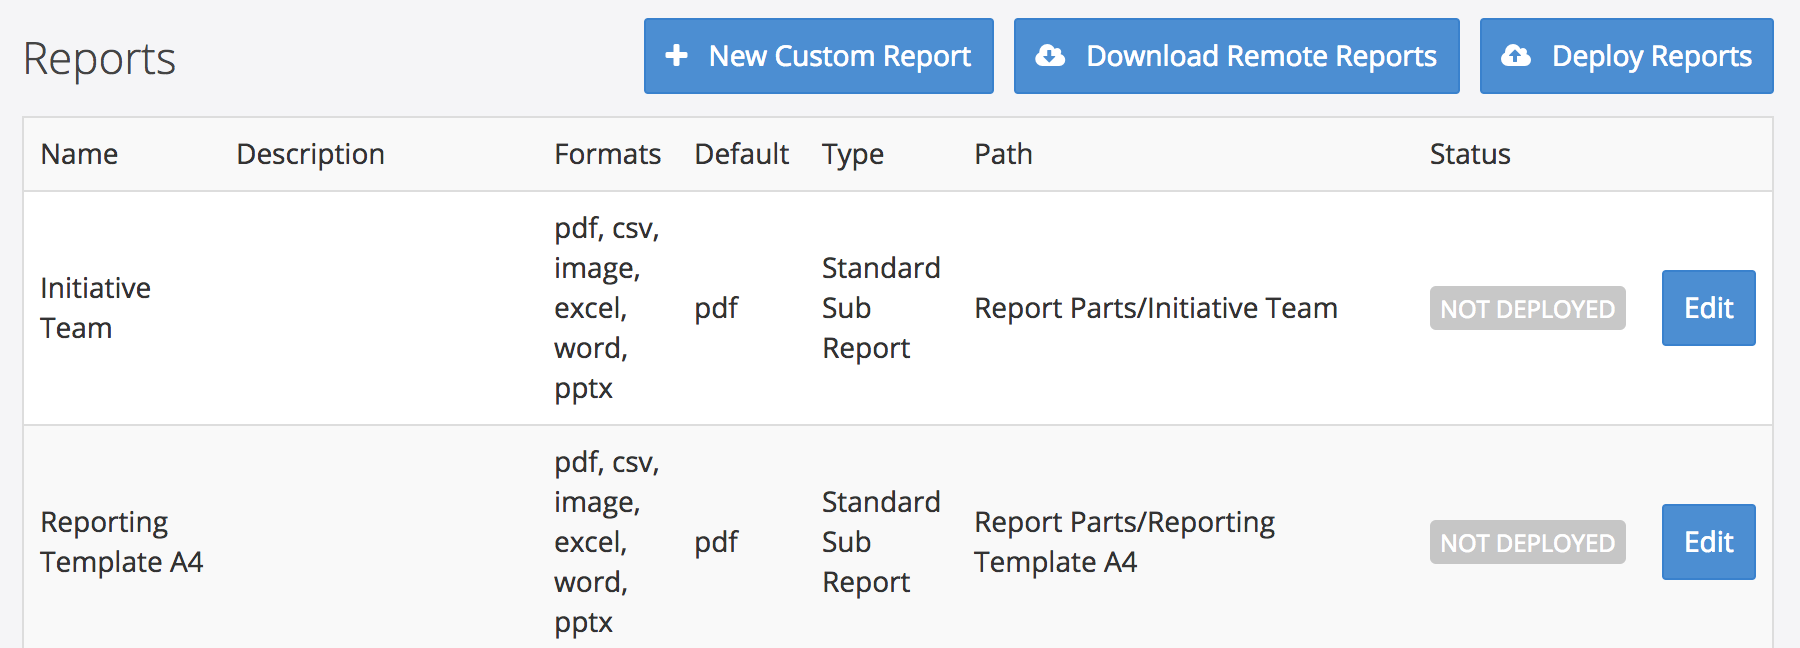
Task: Click the Initiative Team report name
Action: [95, 308]
